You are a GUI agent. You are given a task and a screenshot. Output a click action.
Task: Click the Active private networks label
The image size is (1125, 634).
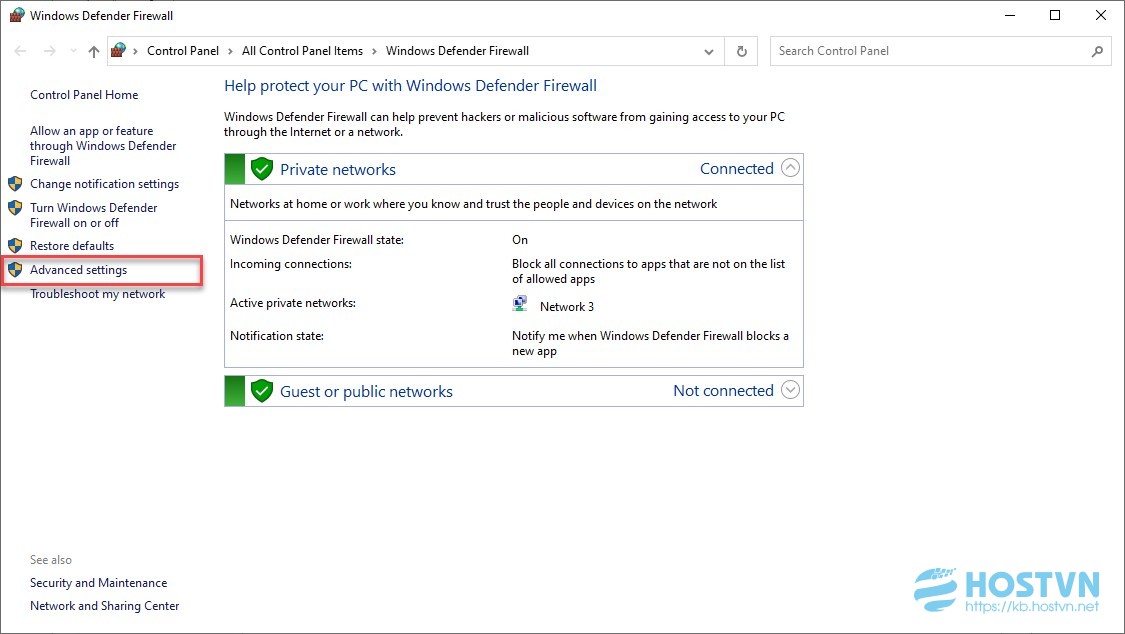293,303
